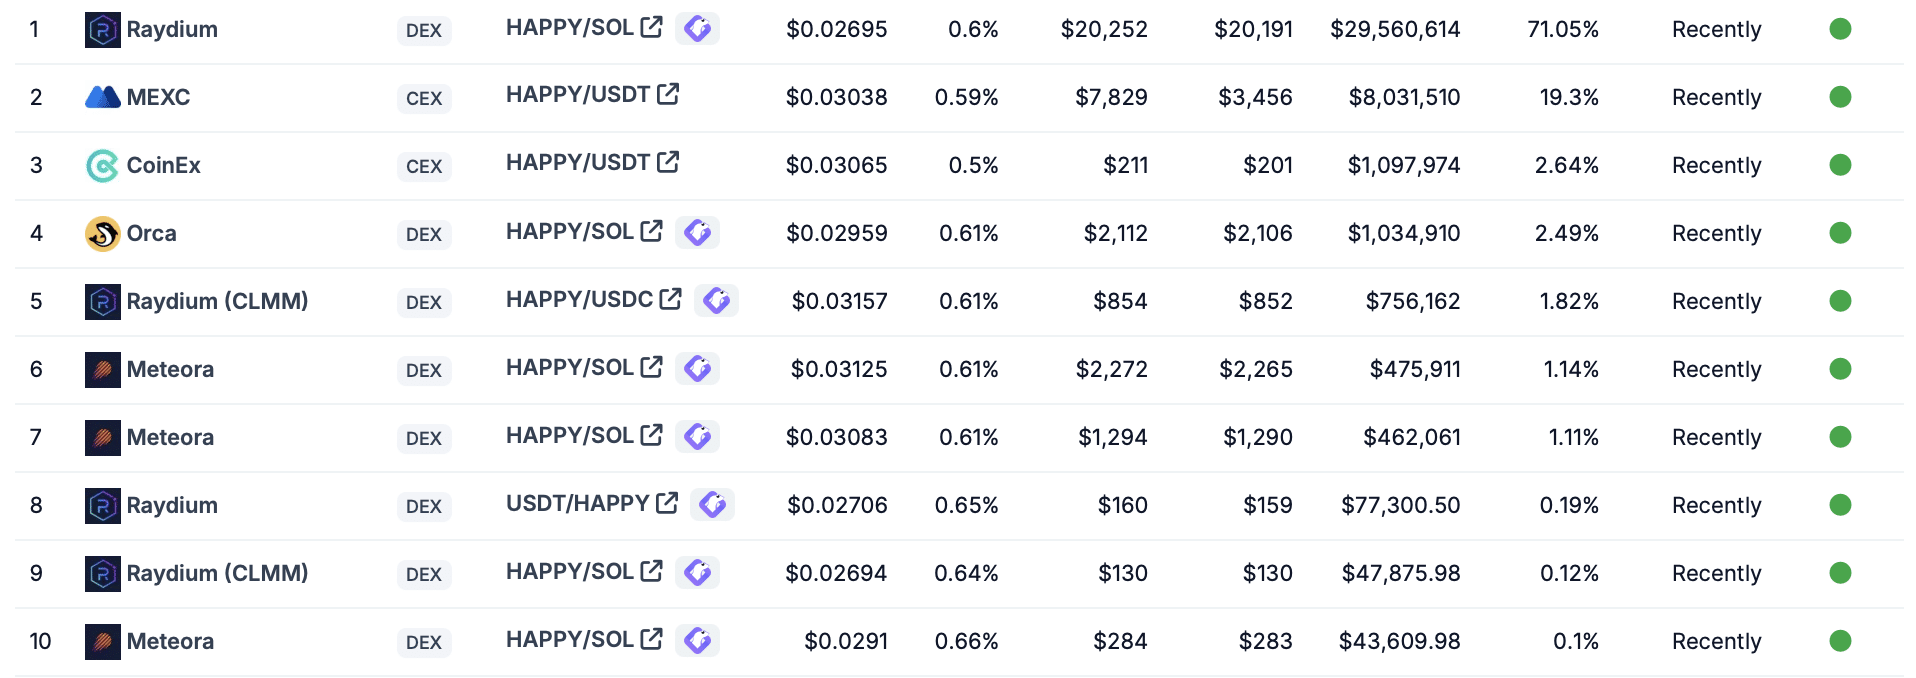Click green status dot in Raydium row 1
The width and height of the screenshot is (1916, 678).
point(1840,29)
